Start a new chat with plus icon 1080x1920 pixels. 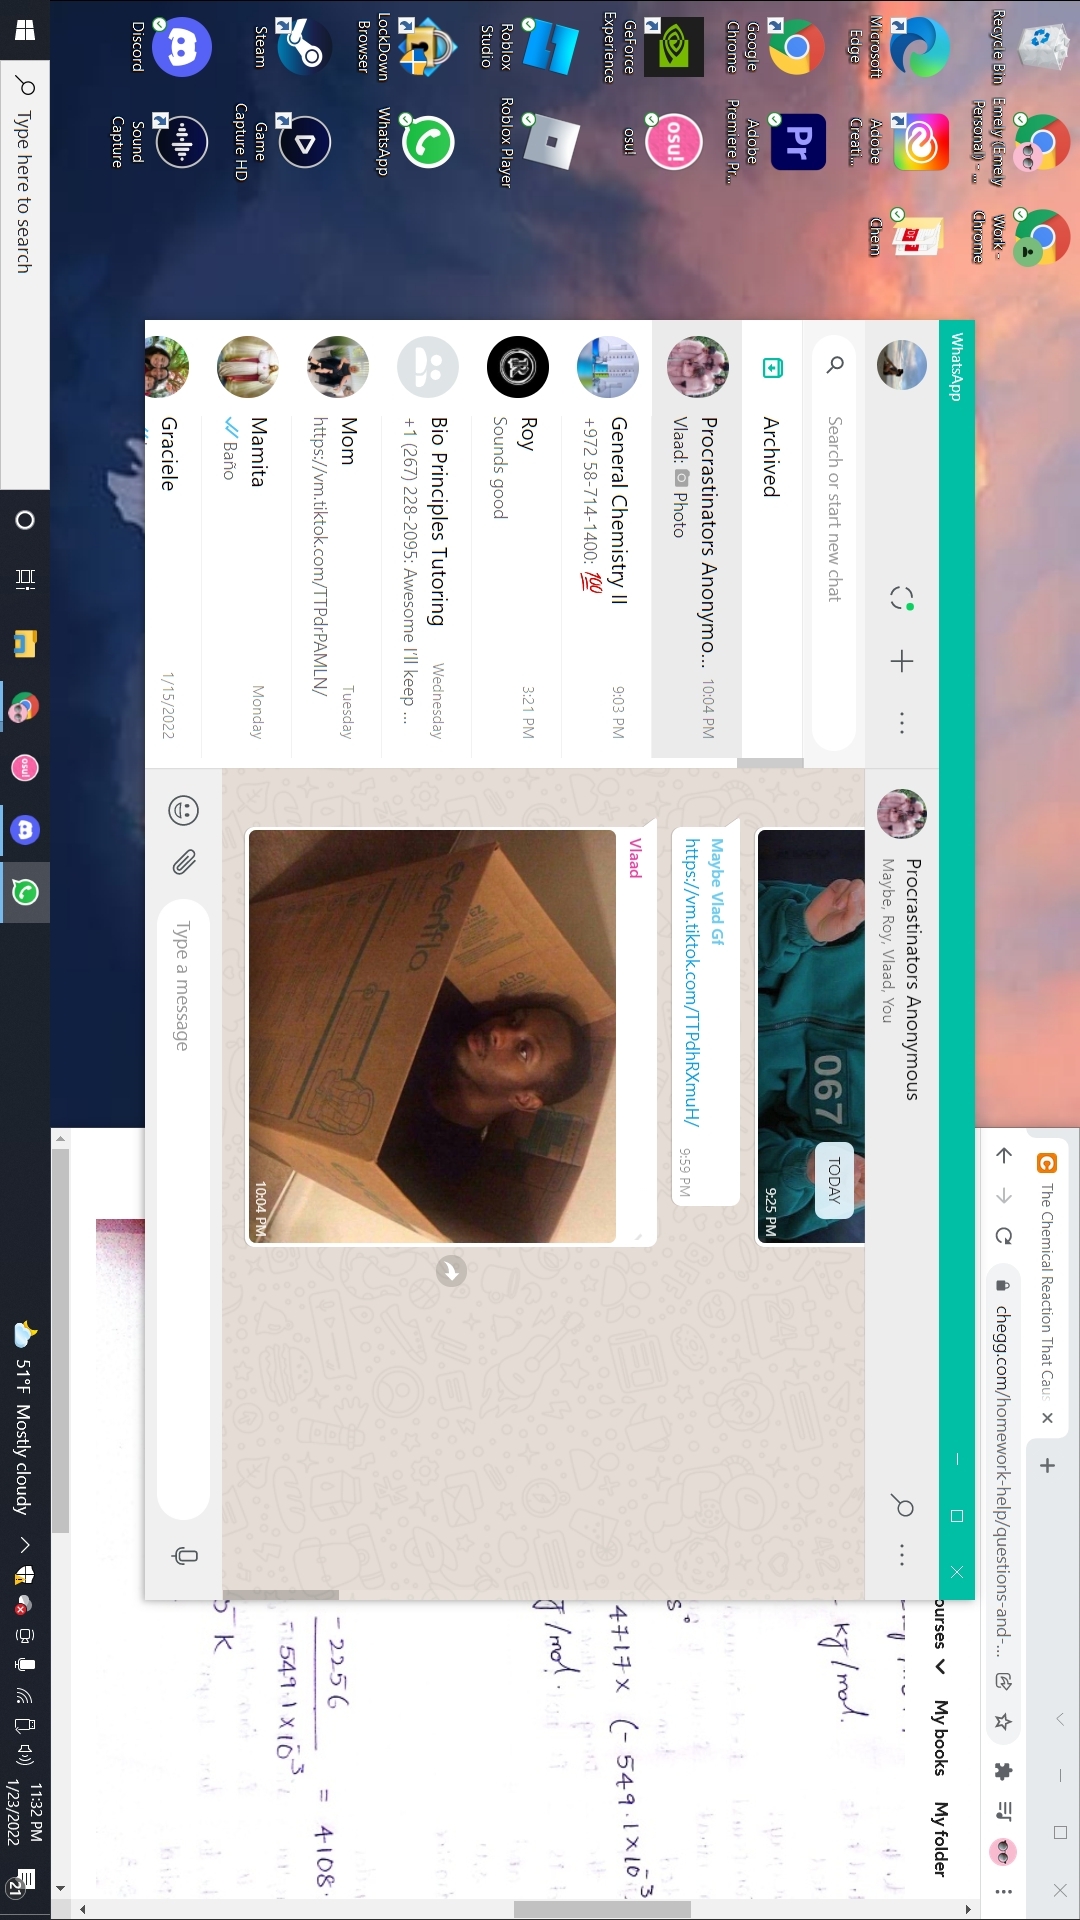coord(901,661)
